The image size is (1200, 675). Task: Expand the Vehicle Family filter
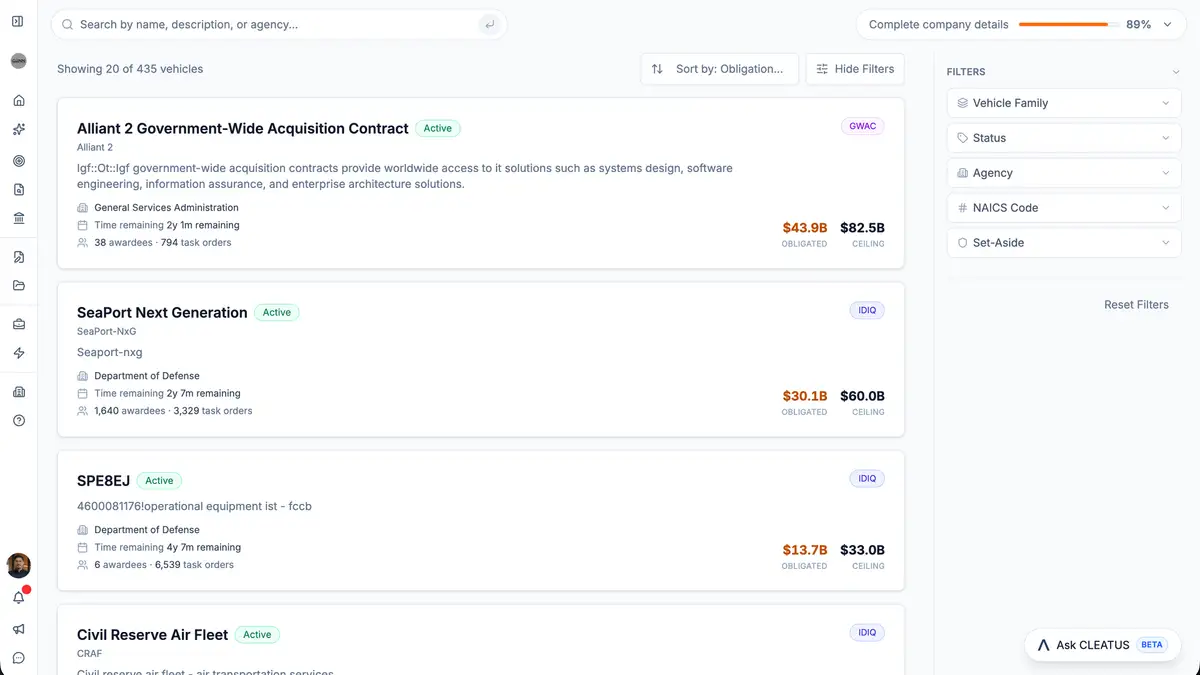1063,103
